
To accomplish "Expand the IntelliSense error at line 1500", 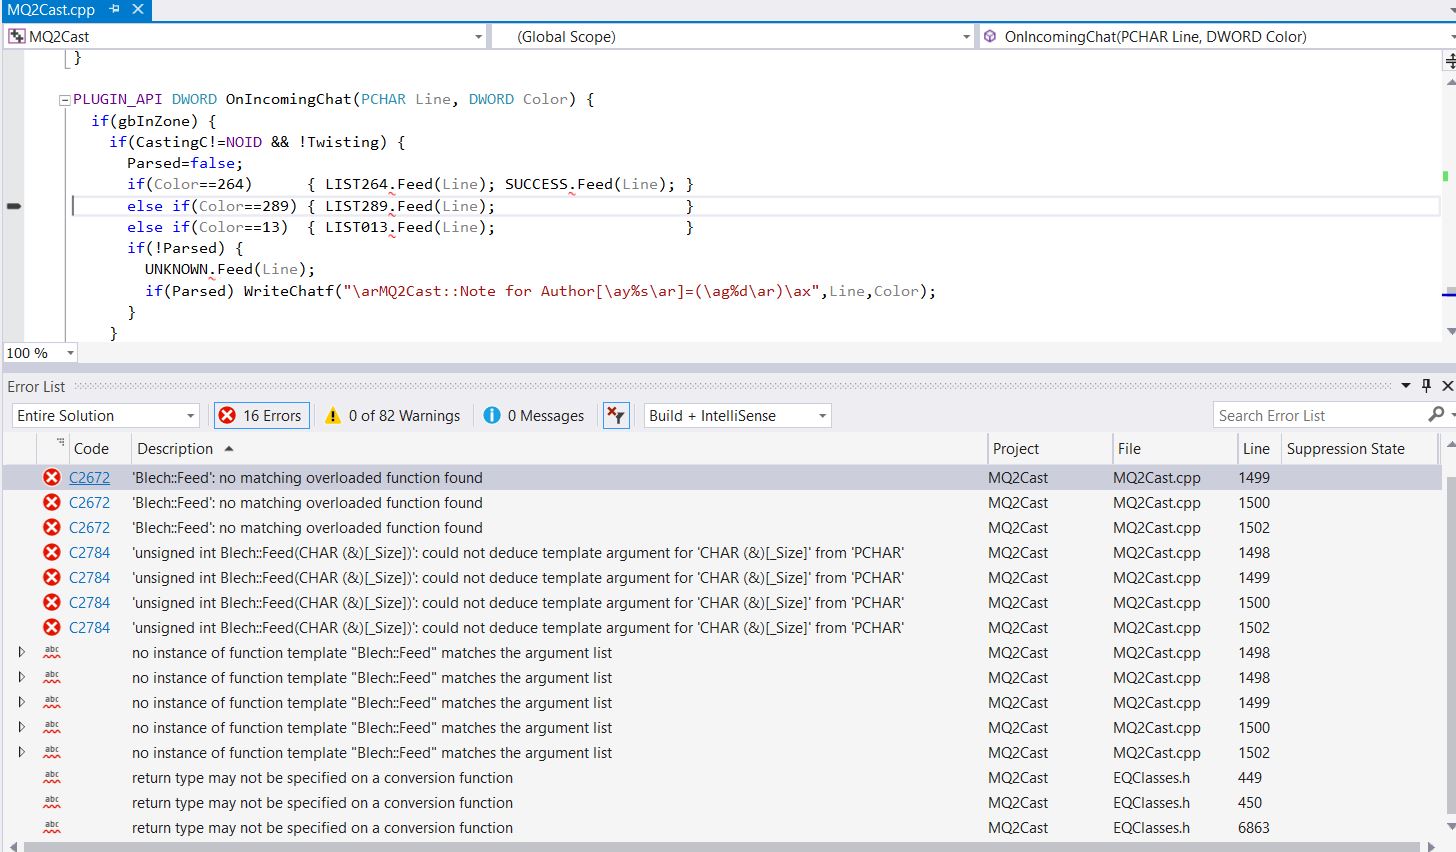I will click(21, 727).
